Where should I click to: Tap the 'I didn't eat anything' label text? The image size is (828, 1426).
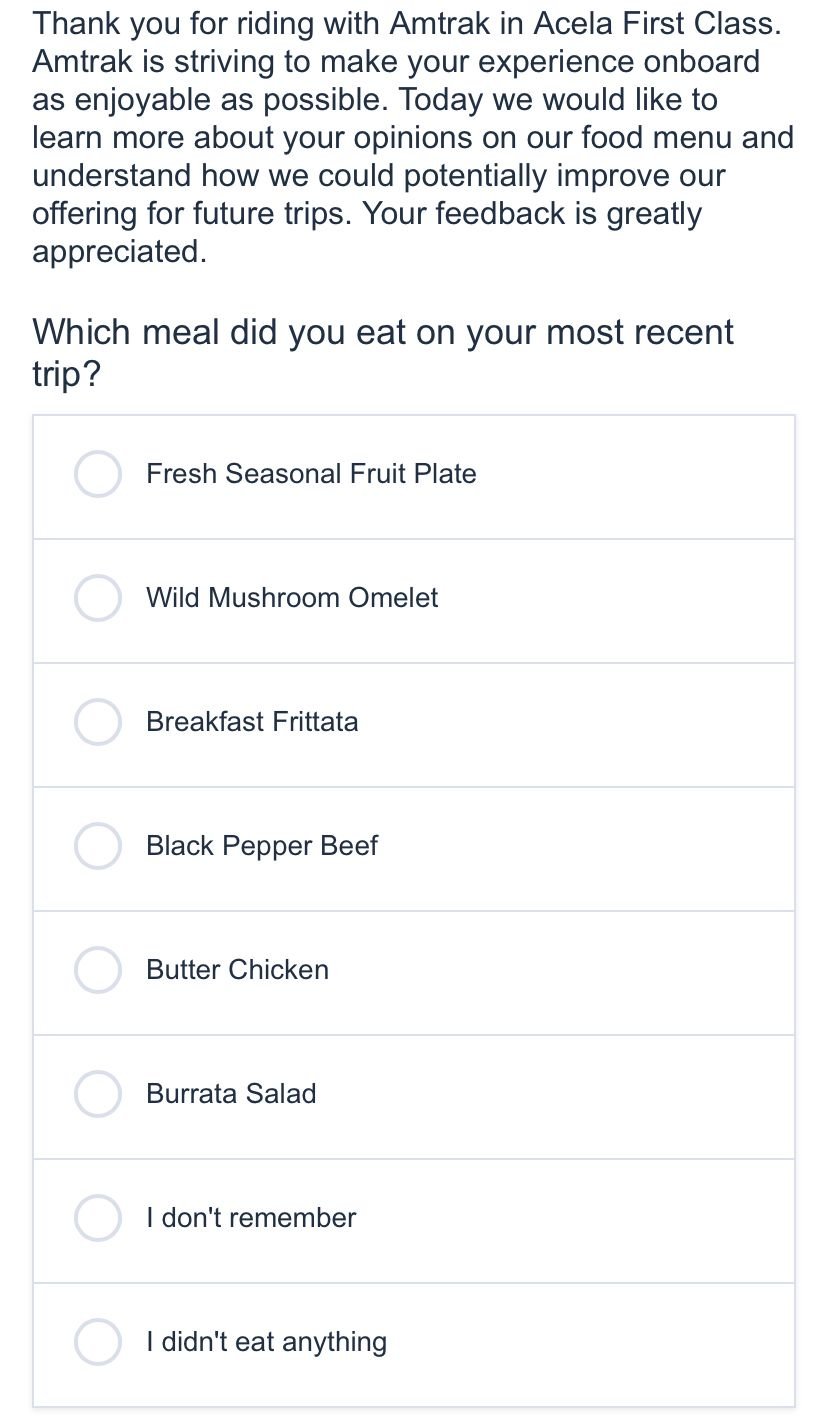[266, 1342]
